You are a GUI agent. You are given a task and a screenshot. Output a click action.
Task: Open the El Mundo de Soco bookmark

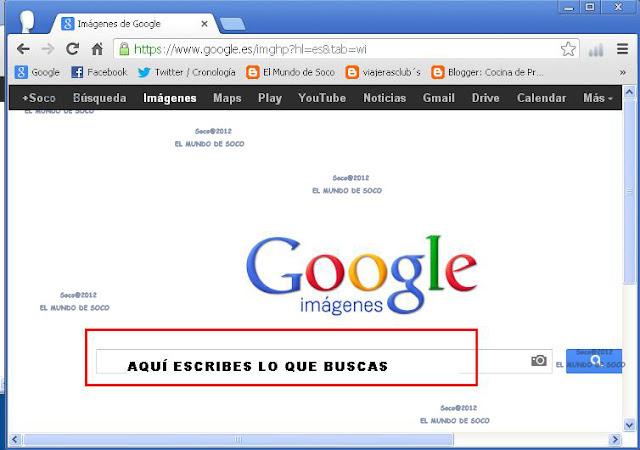tap(290, 72)
